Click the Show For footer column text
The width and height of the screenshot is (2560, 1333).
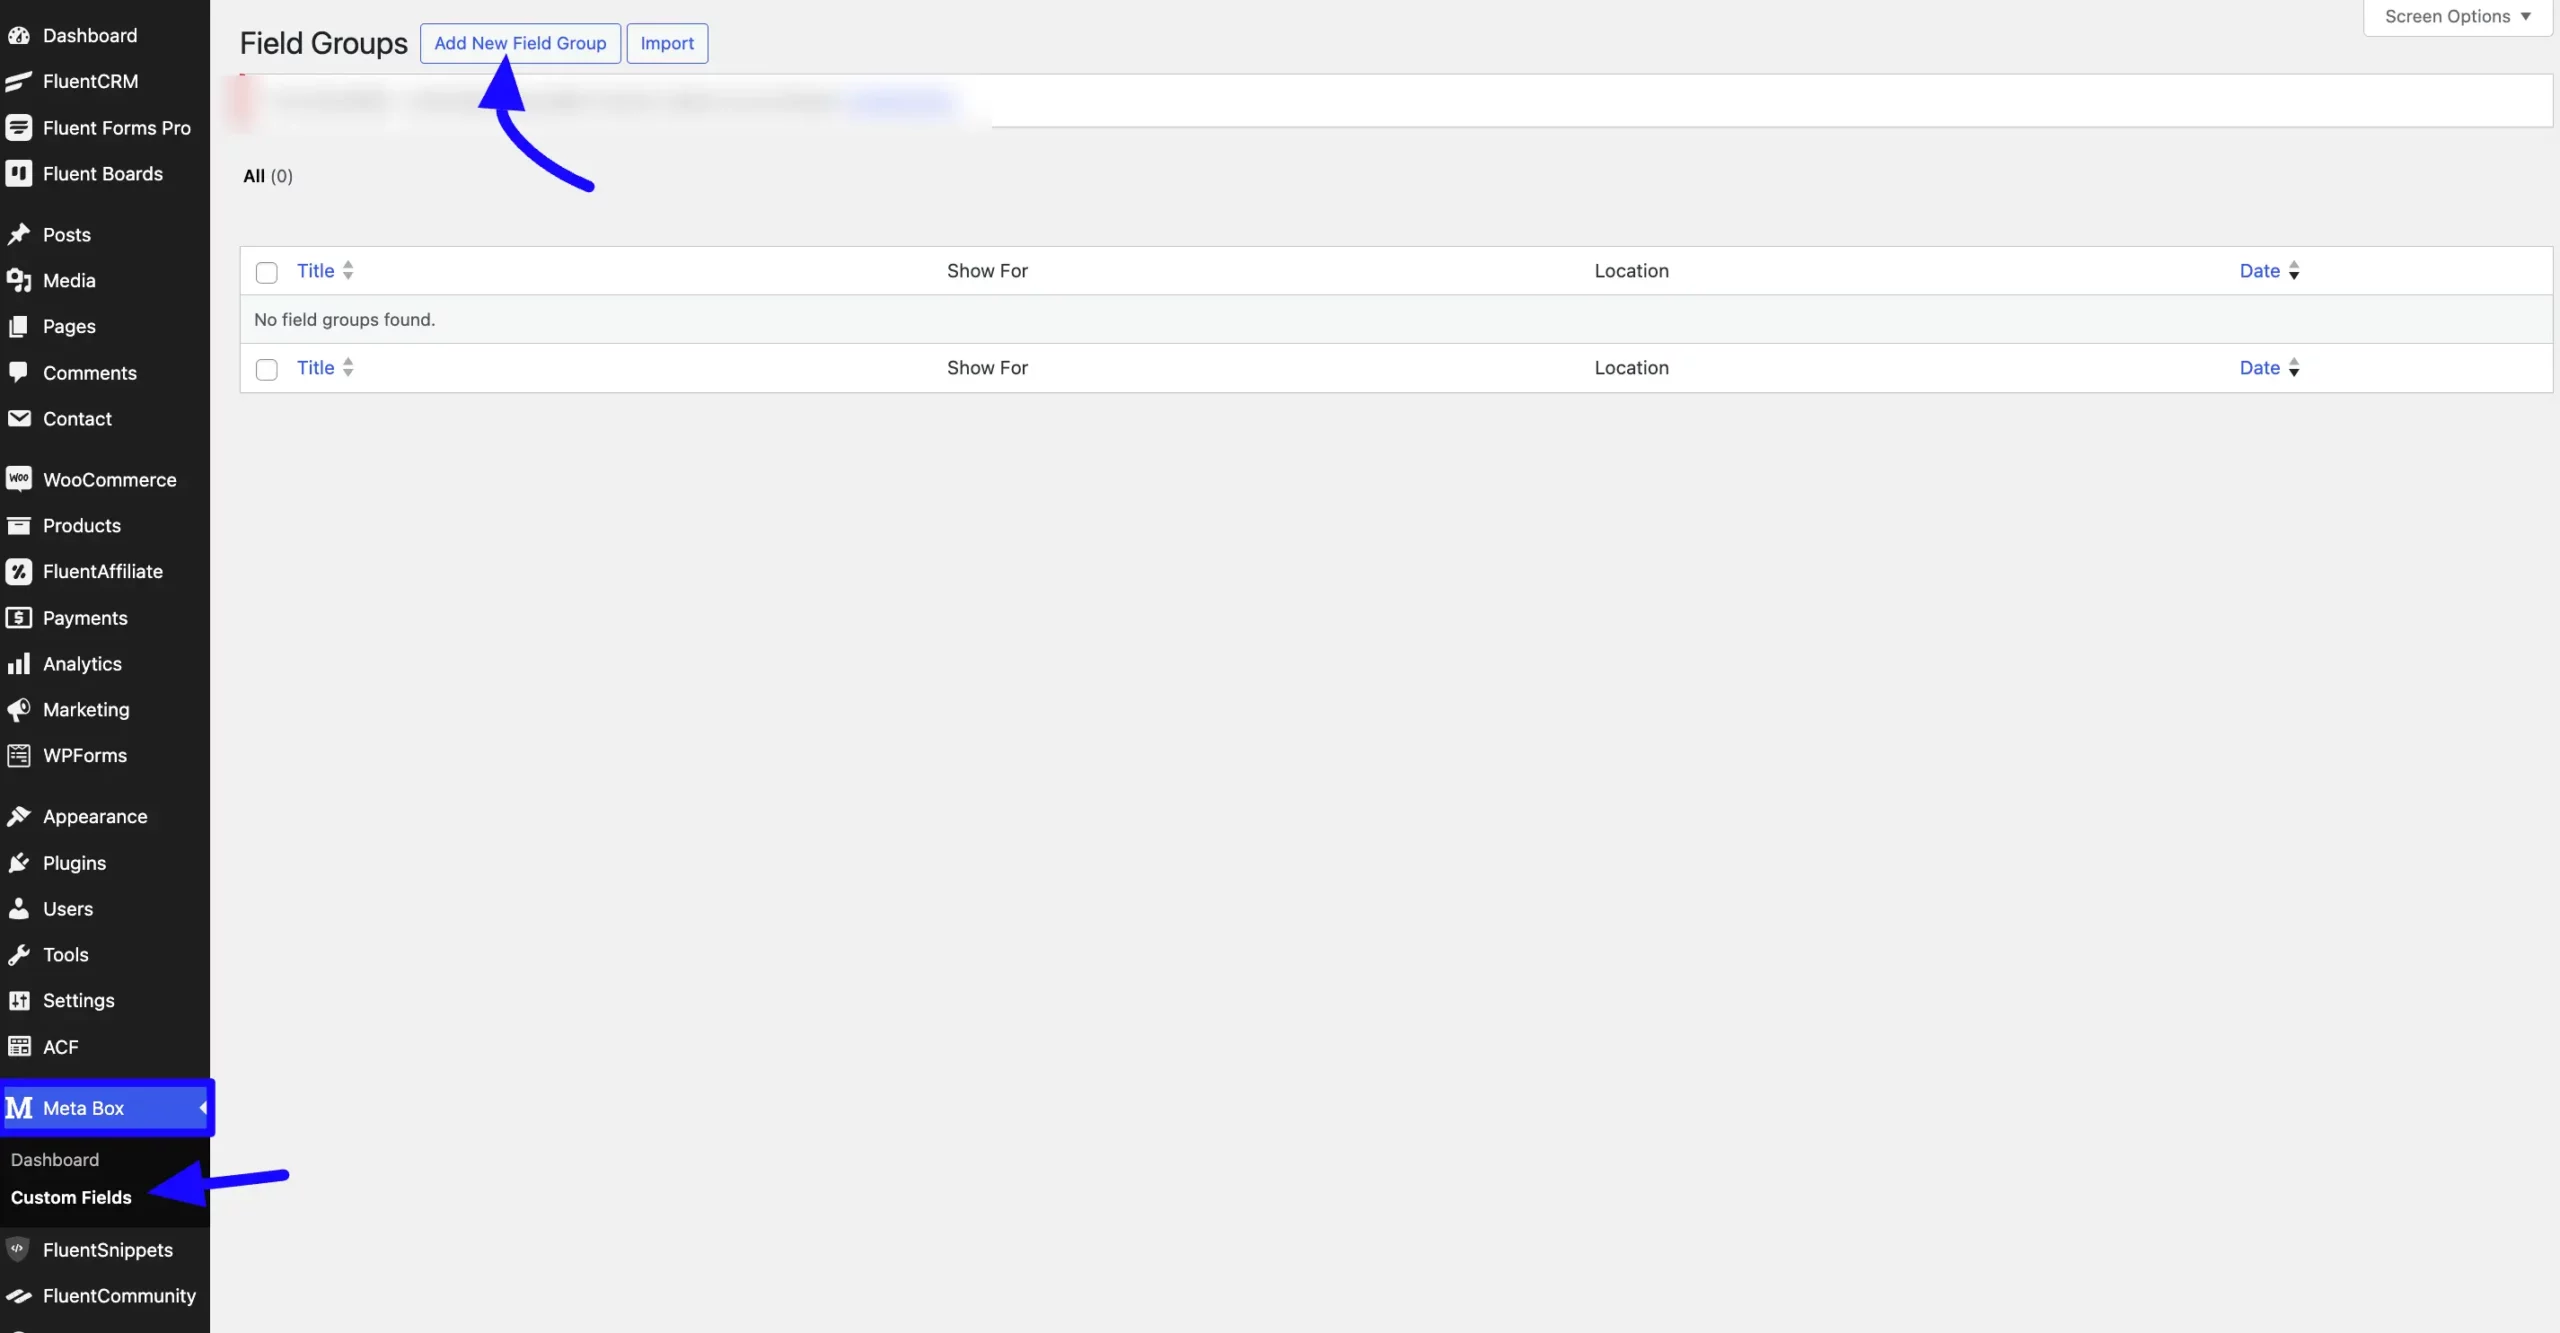tap(987, 367)
